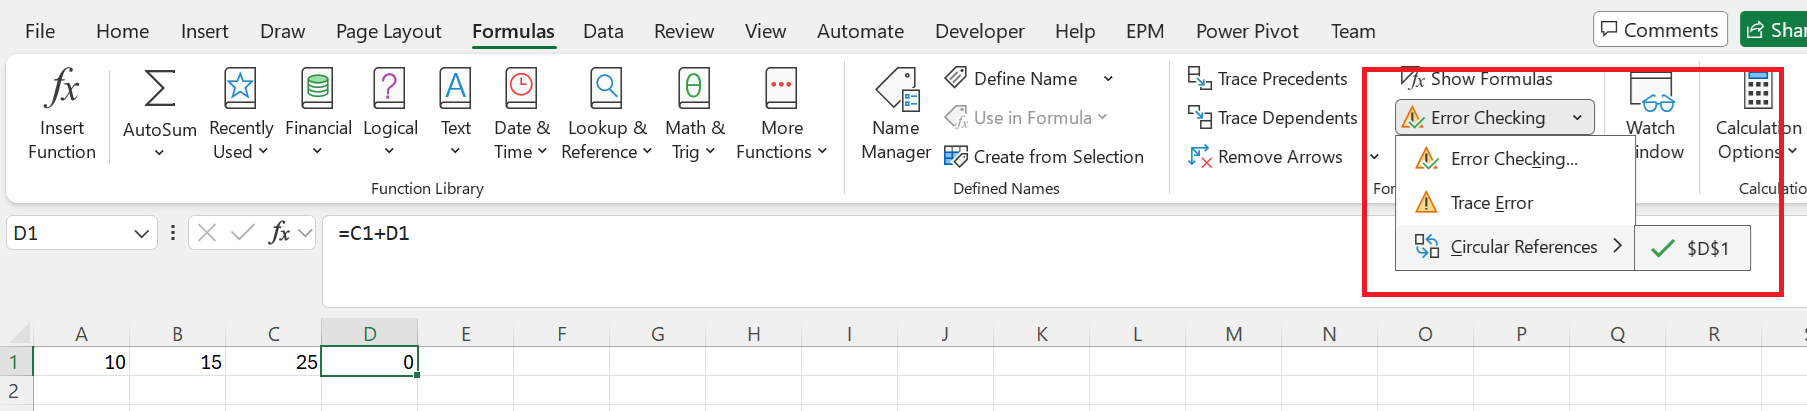Select cell C1 containing 25
Viewport: 1807px width, 411px height.
click(x=273, y=362)
